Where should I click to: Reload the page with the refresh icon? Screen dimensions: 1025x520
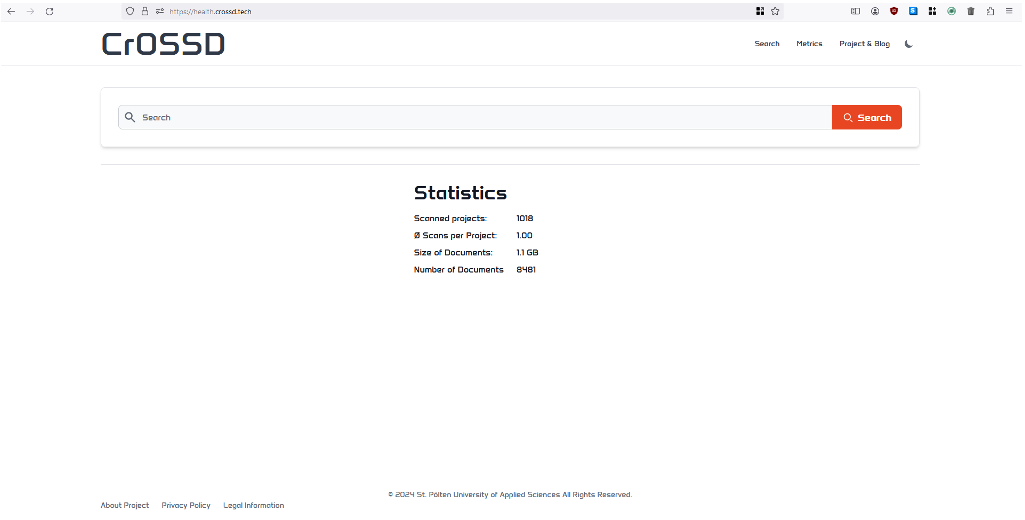click(49, 11)
